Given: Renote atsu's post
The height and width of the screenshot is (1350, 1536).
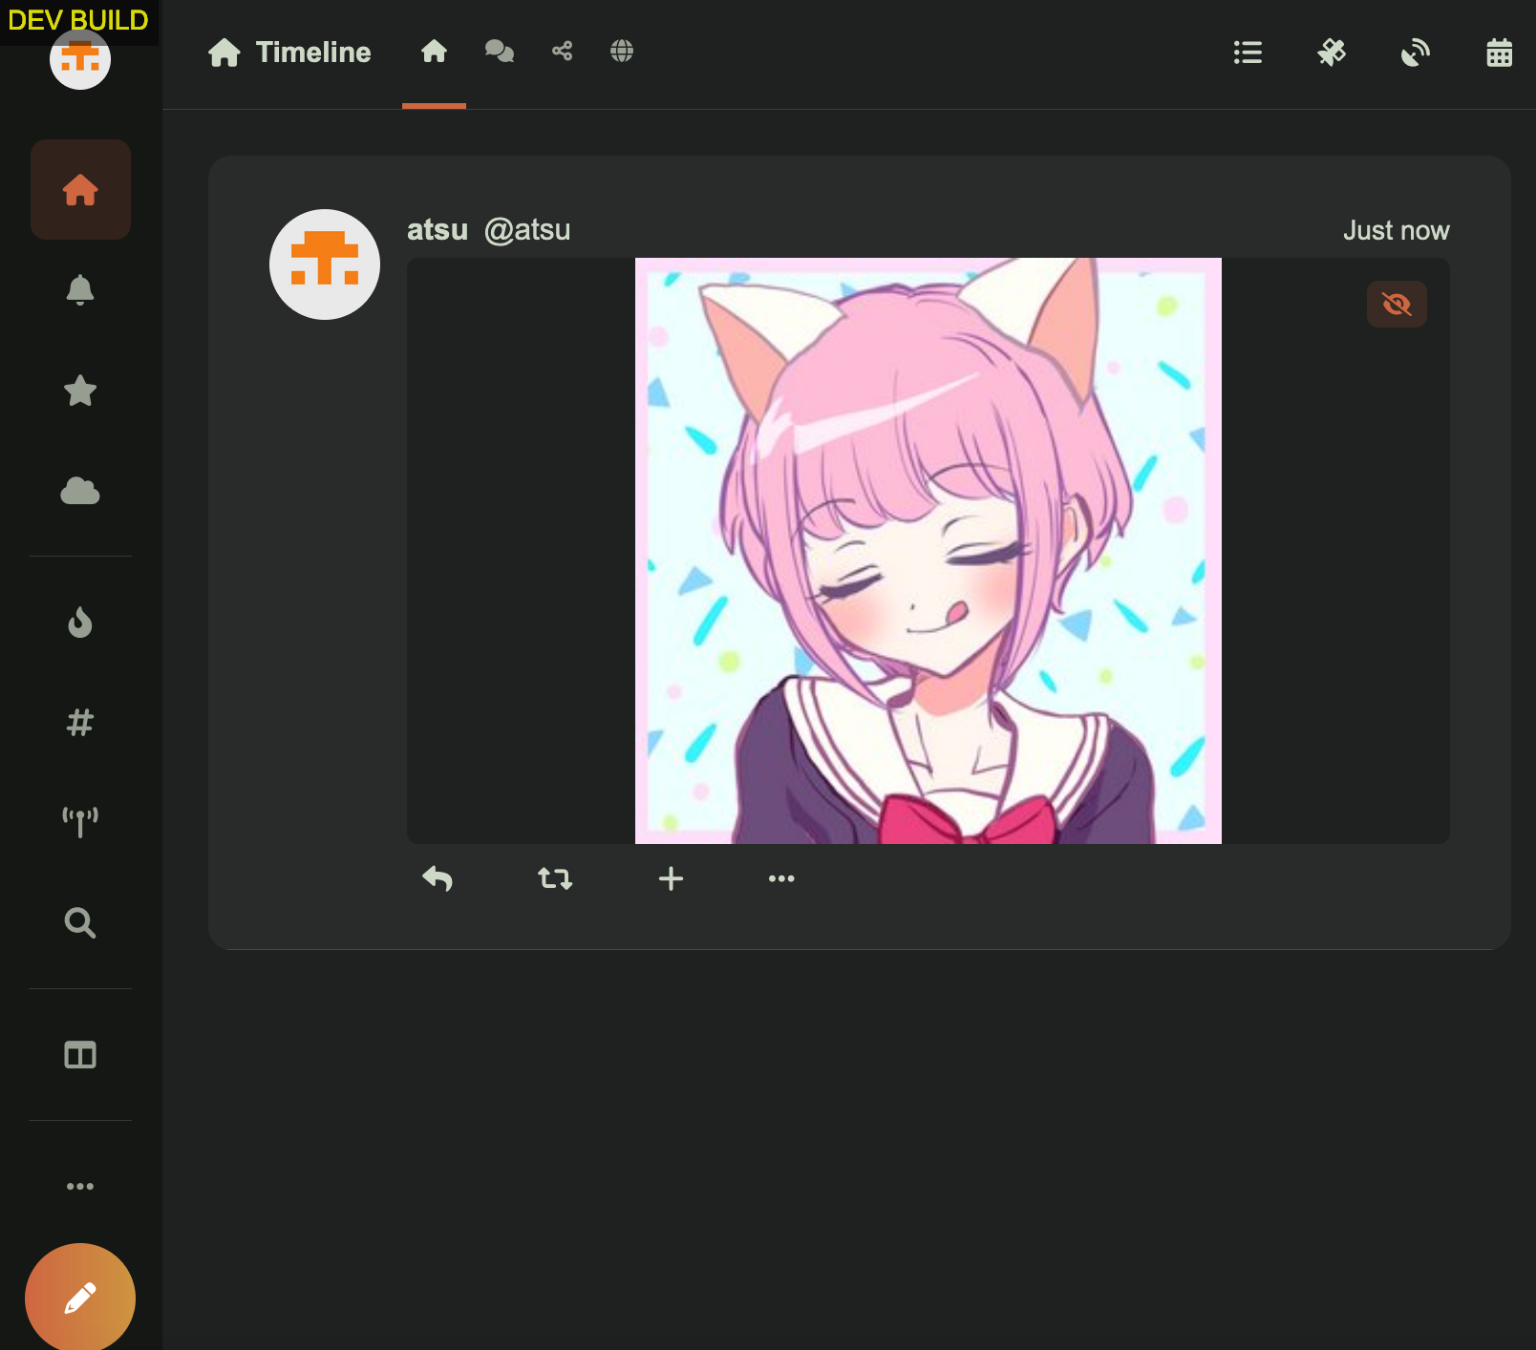Looking at the screenshot, I should [555, 879].
